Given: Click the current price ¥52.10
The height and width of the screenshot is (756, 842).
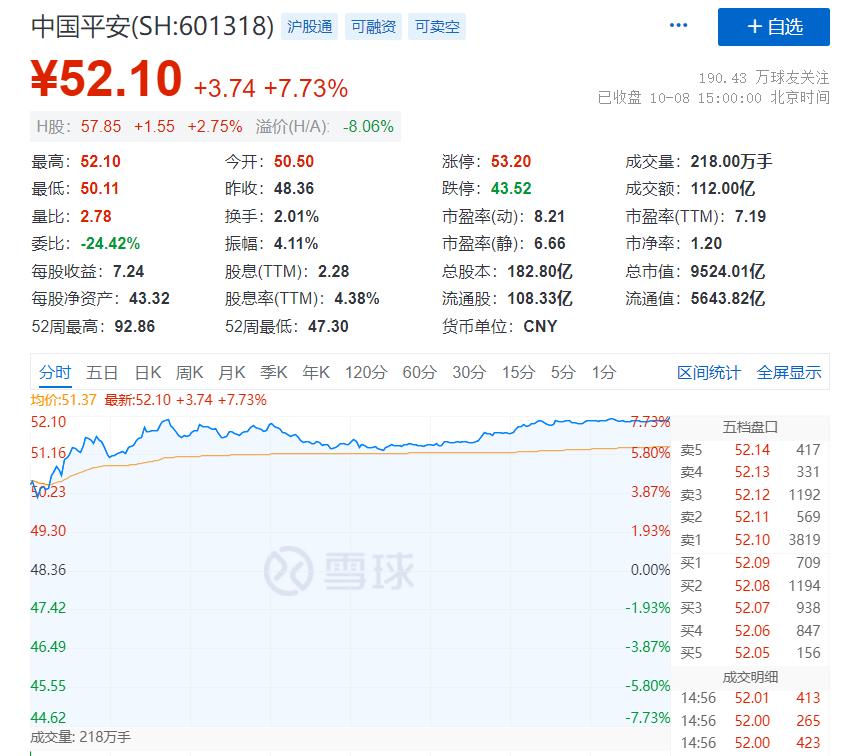Looking at the screenshot, I should click(x=106, y=79).
